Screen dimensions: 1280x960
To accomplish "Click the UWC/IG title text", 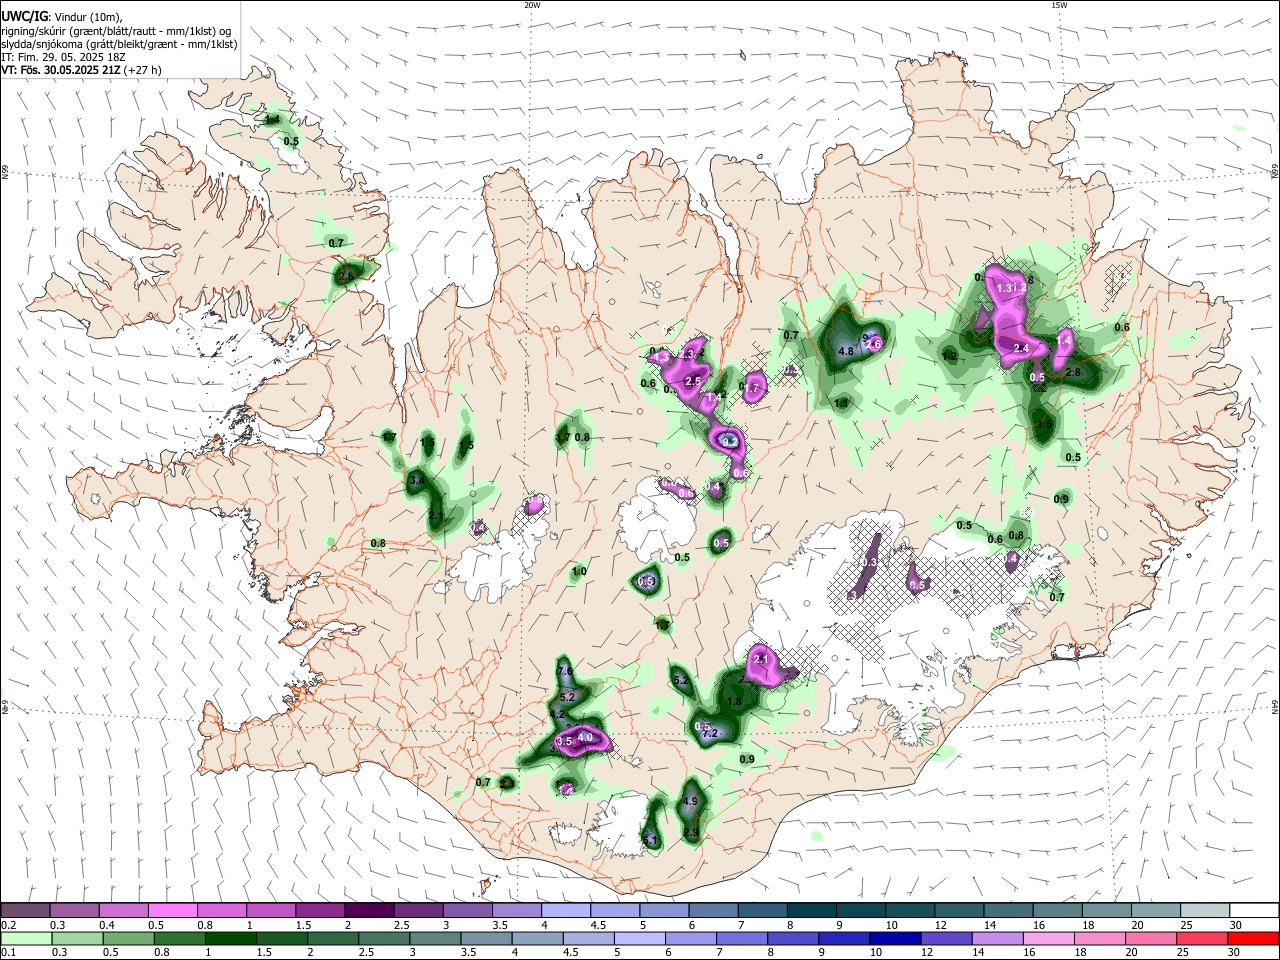I will tap(23, 16).
